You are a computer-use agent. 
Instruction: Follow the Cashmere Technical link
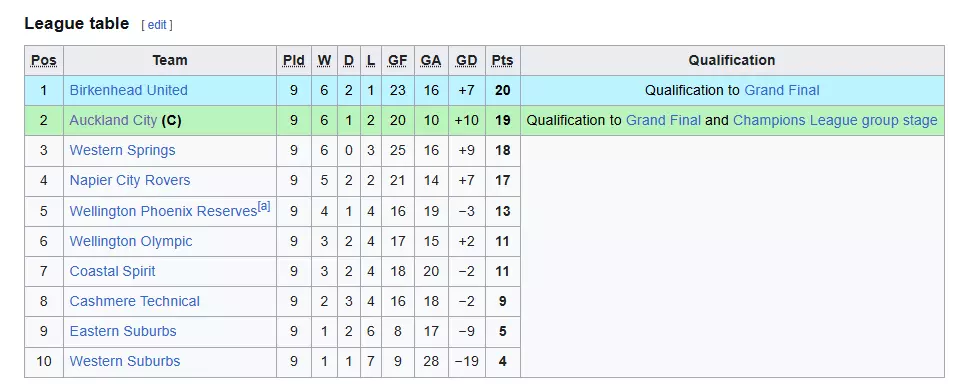coord(134,301)
